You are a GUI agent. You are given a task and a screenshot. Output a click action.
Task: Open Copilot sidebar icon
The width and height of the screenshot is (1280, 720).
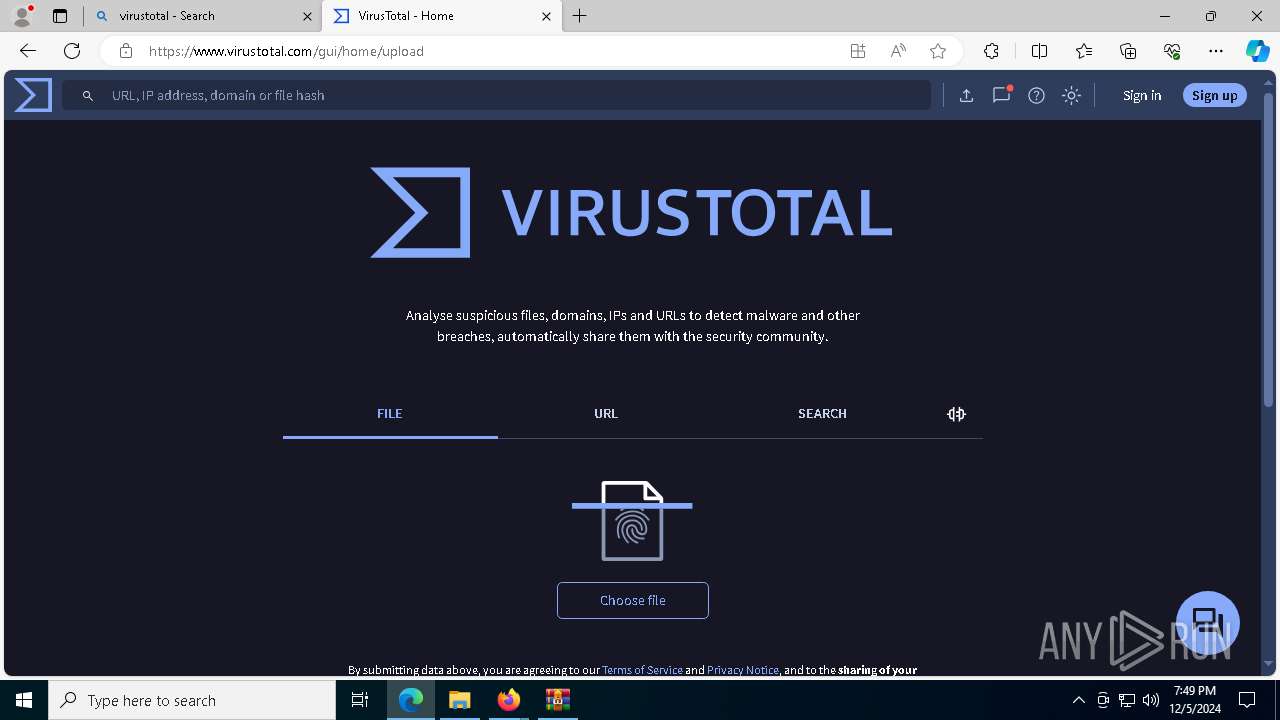tap(1257, 51)
